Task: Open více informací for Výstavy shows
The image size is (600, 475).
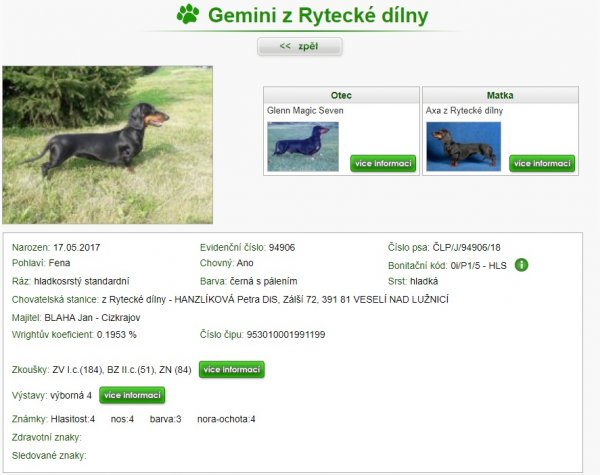Action: coord(132,395)
